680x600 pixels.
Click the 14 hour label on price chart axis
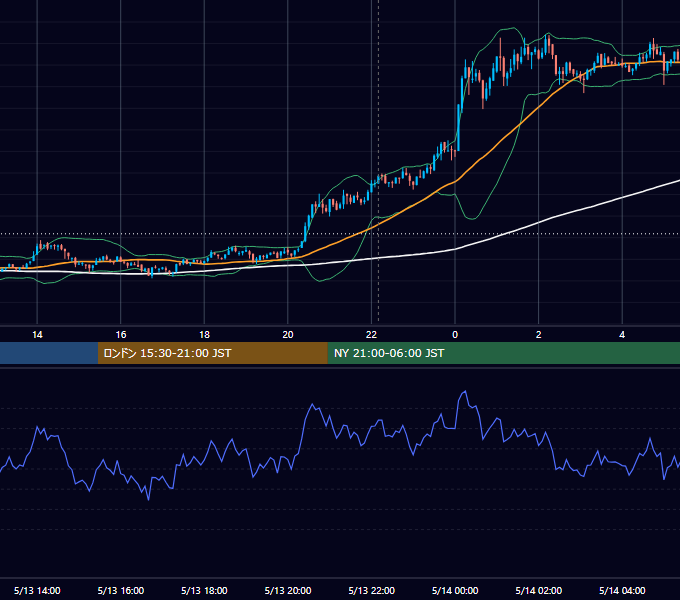(x=37, y=335)
